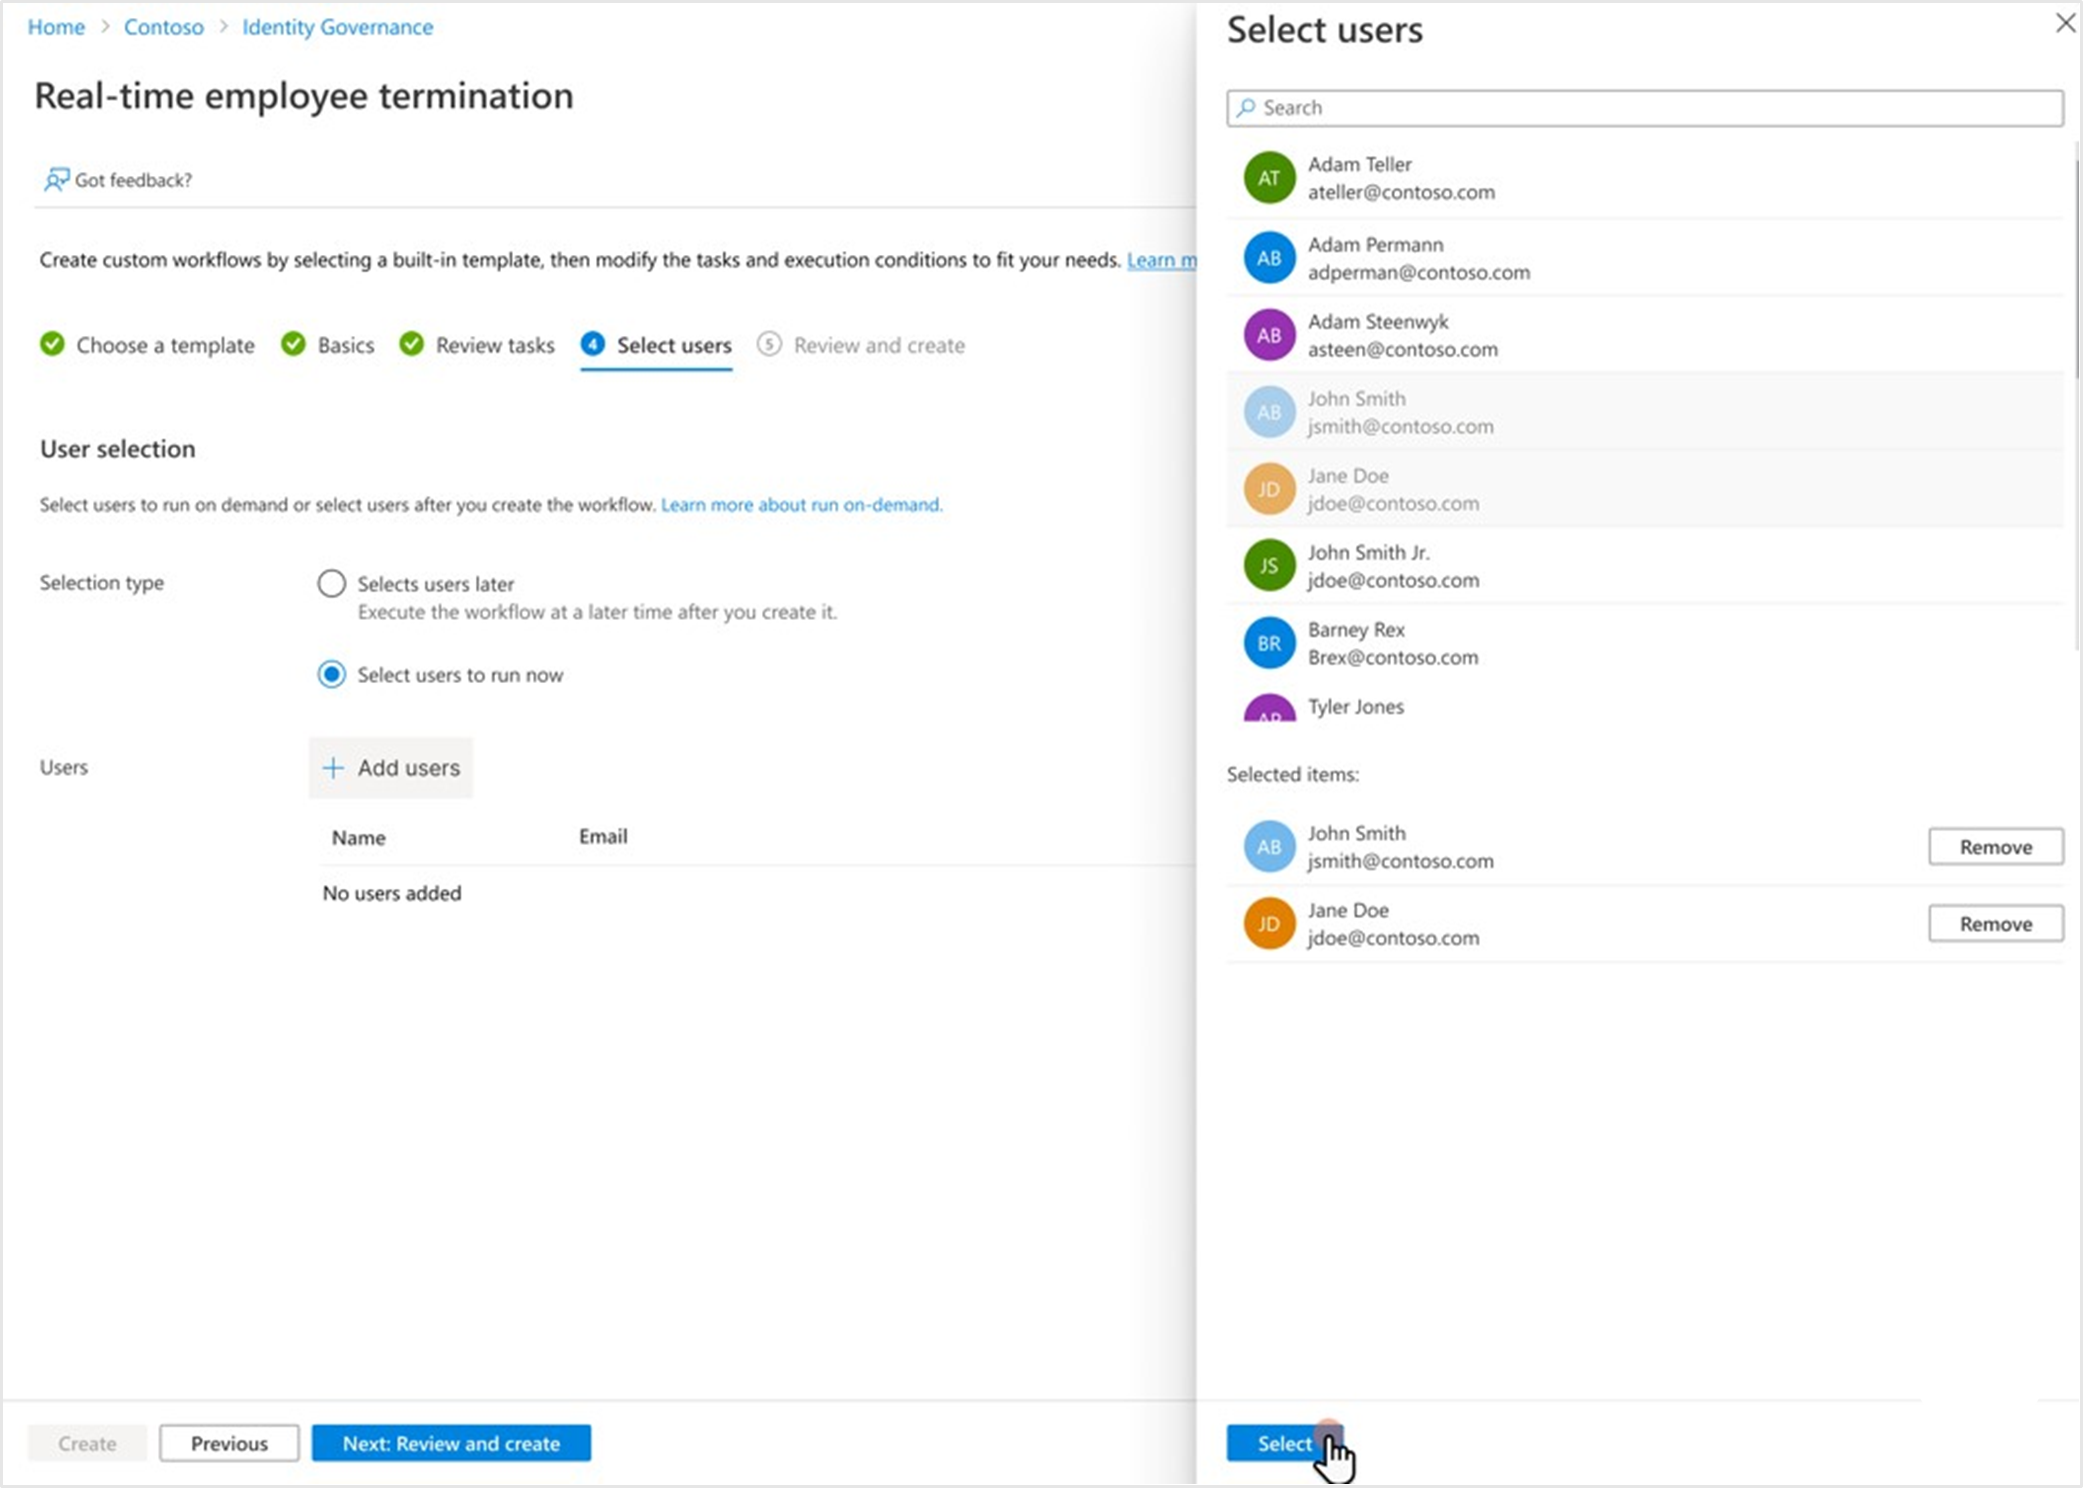2083x1488 pixels.
Task: Click the Add users button
Action: tap(391, 768)
